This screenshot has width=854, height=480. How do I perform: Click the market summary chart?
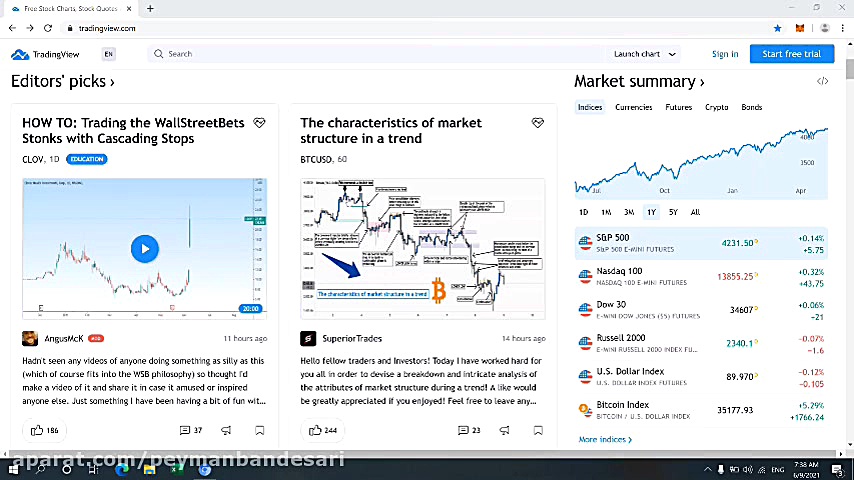tap(701, 162)
